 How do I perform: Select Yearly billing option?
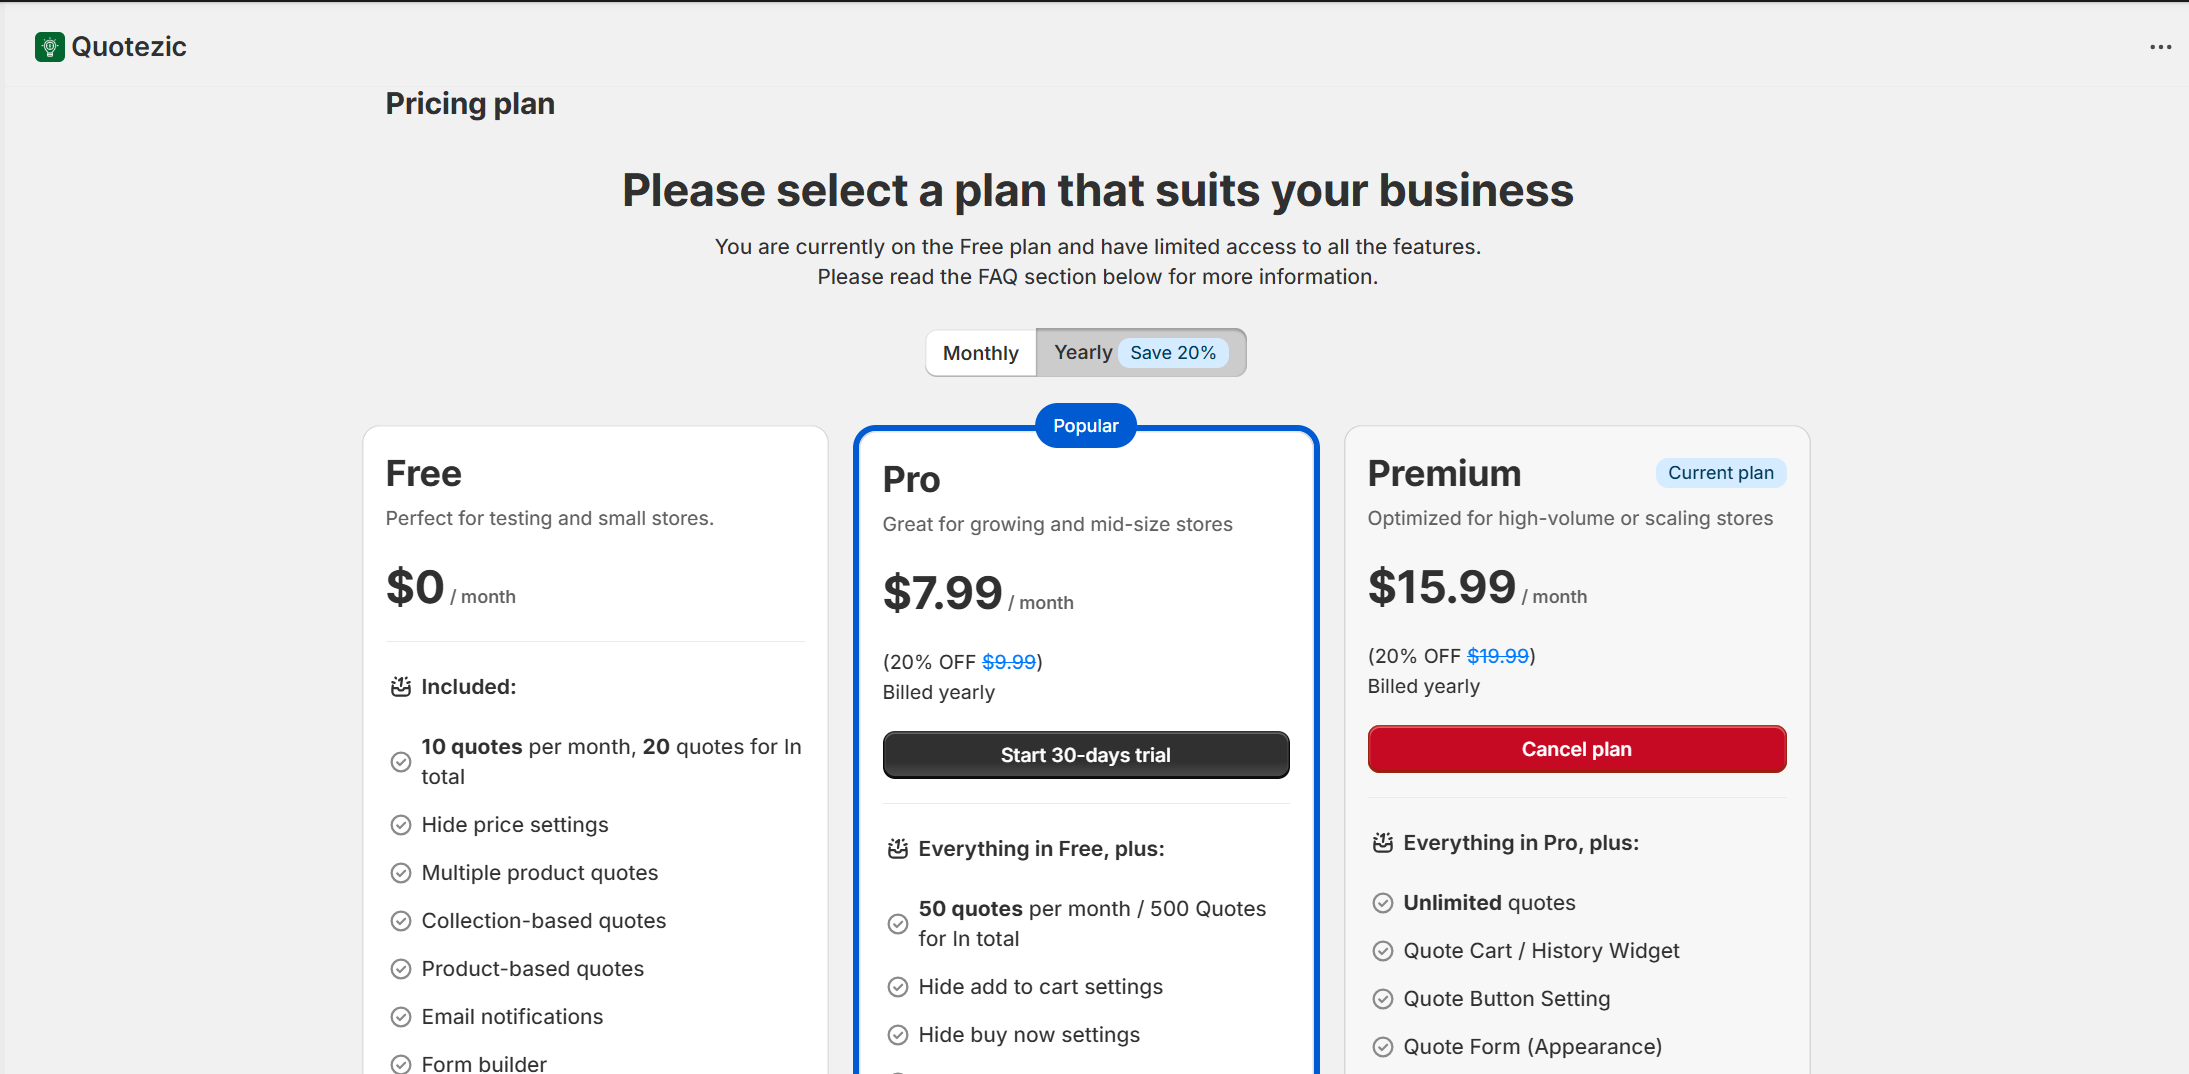coord(1083,353)
